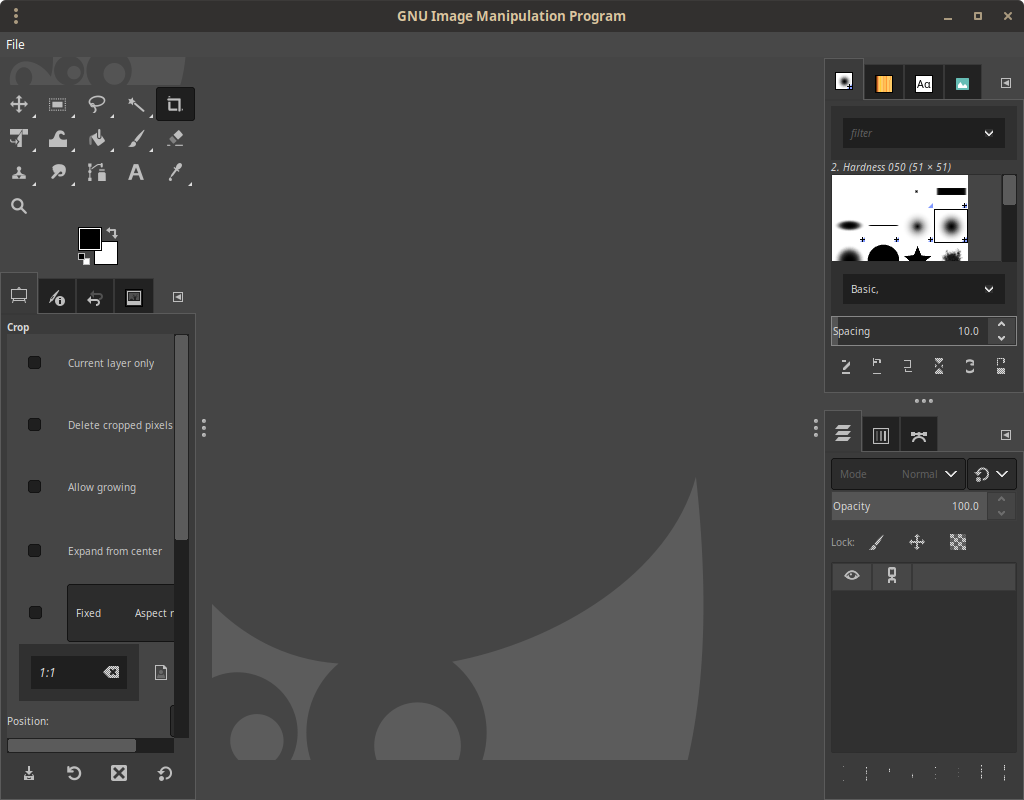The image size is (1024, 800).
Task: Switch to the Channels tab
Action: coord(880,436)
